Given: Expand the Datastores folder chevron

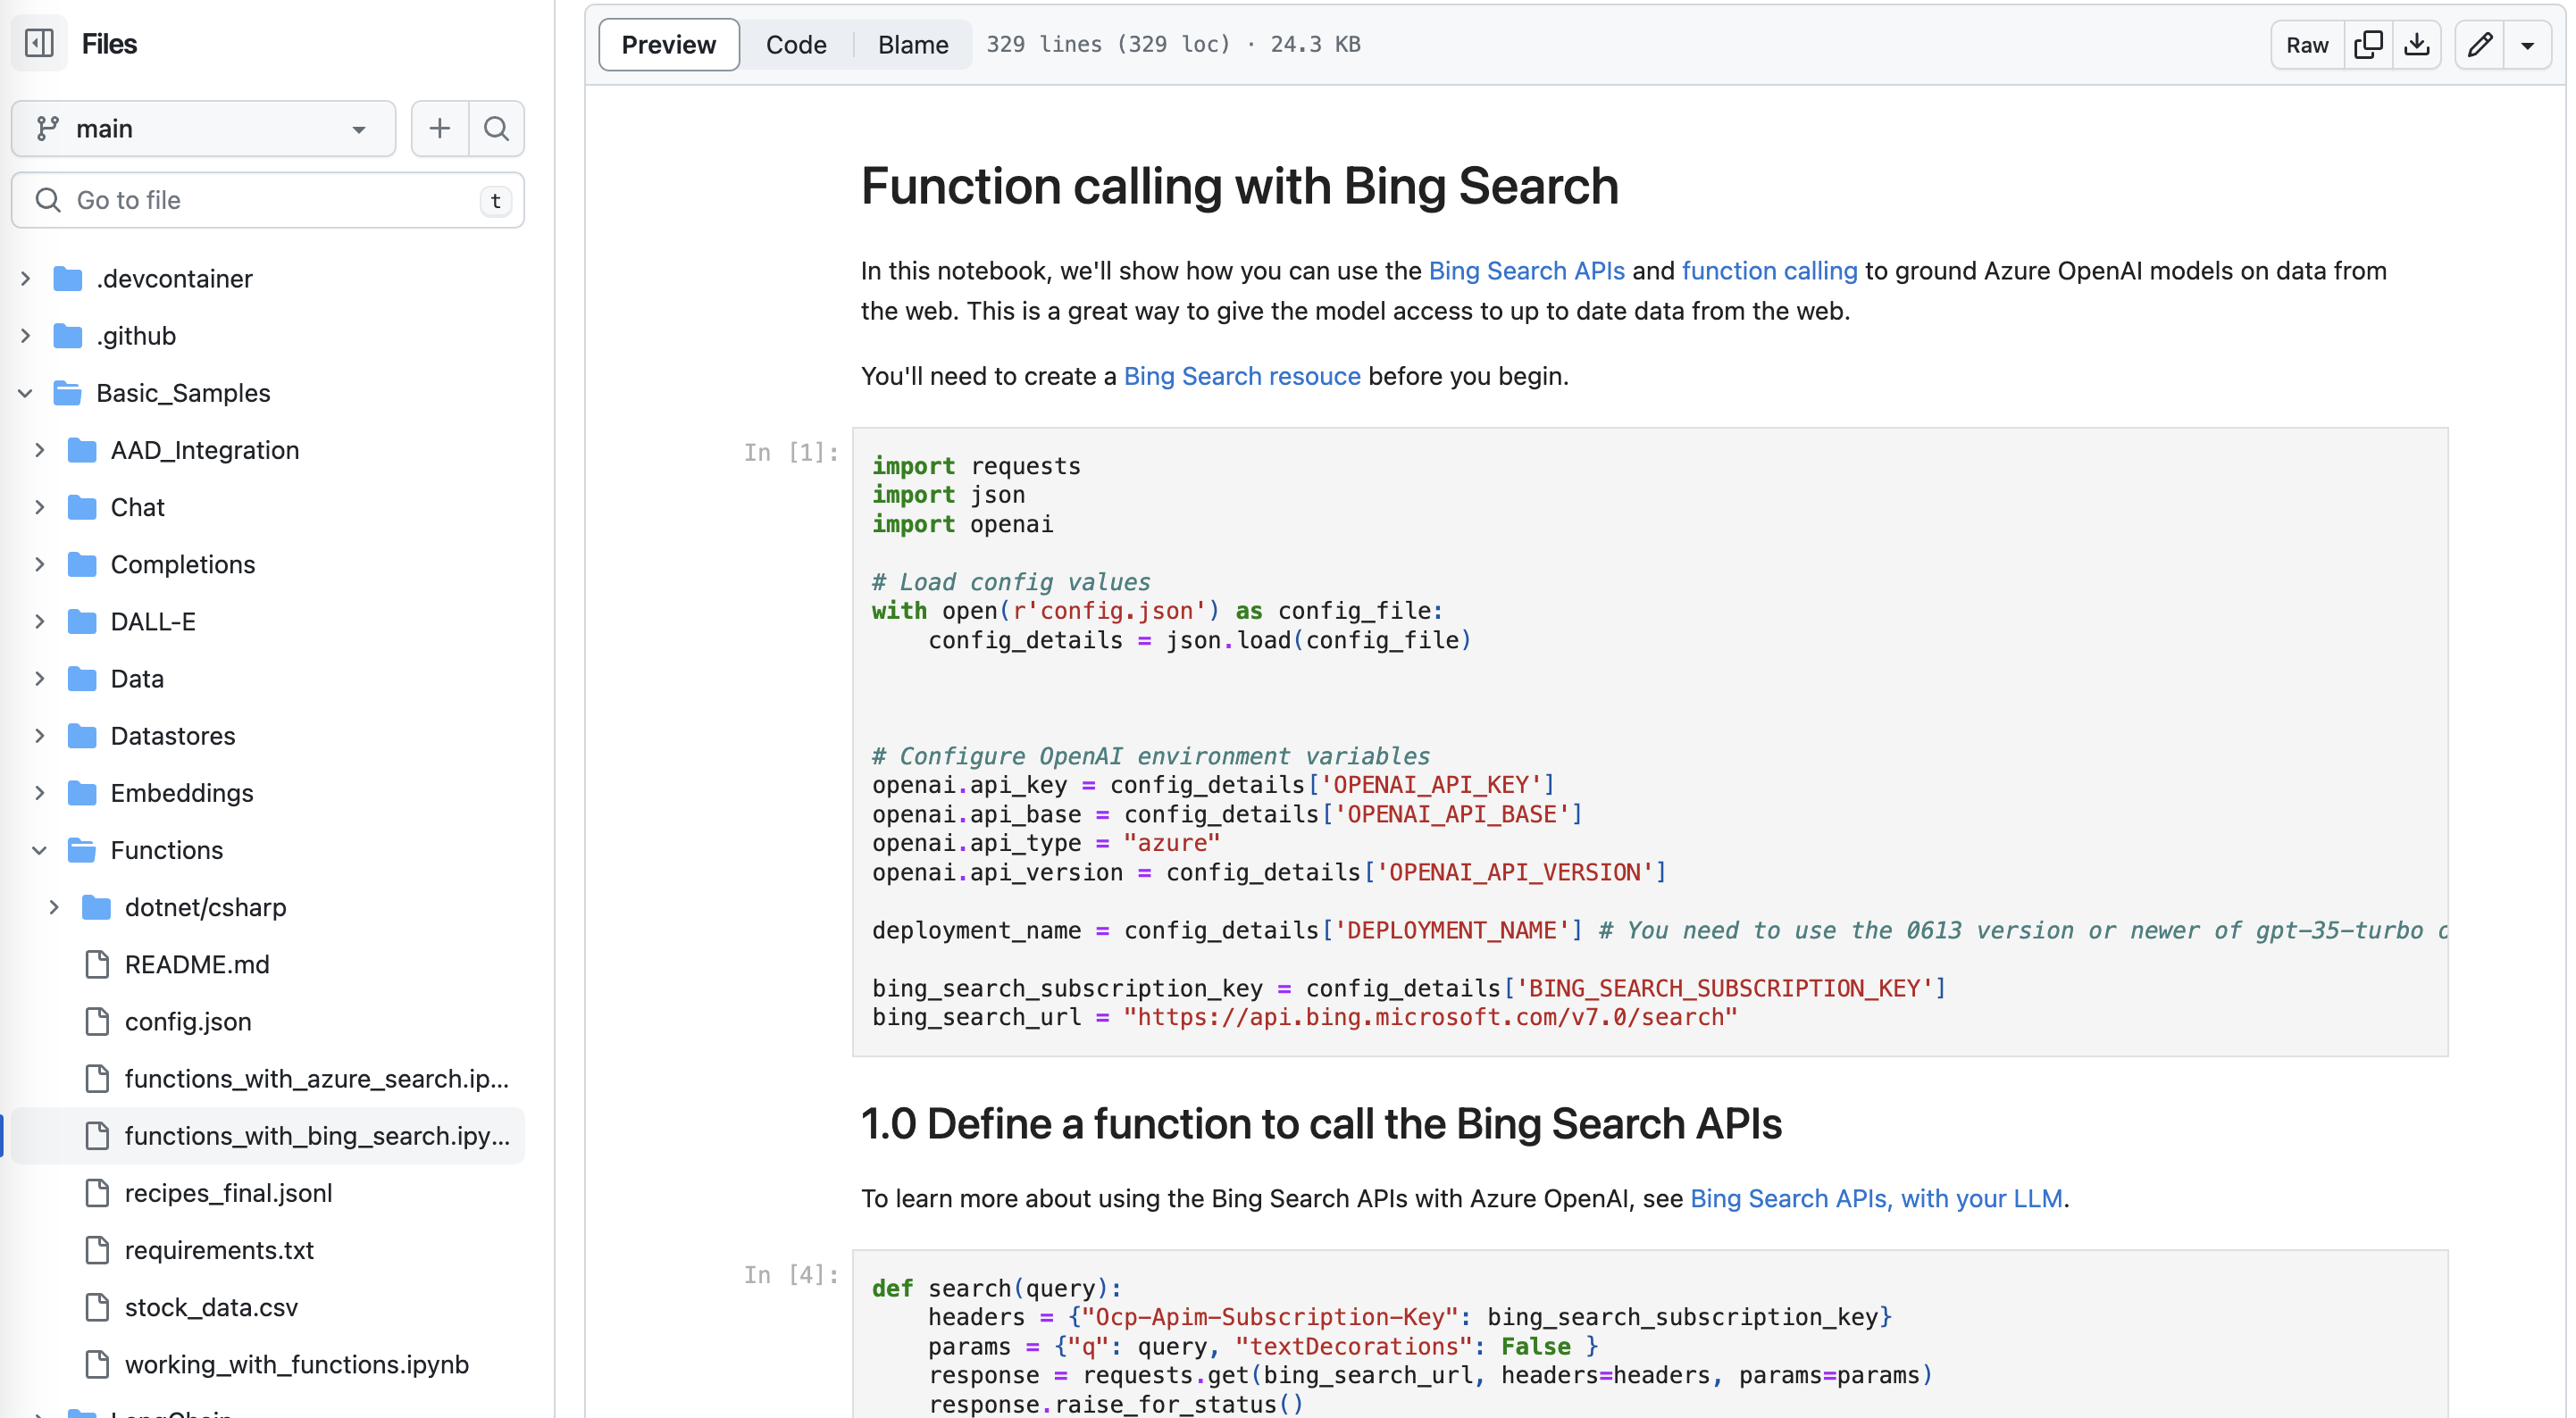Looking at the screenshot, I should [40, 735].
